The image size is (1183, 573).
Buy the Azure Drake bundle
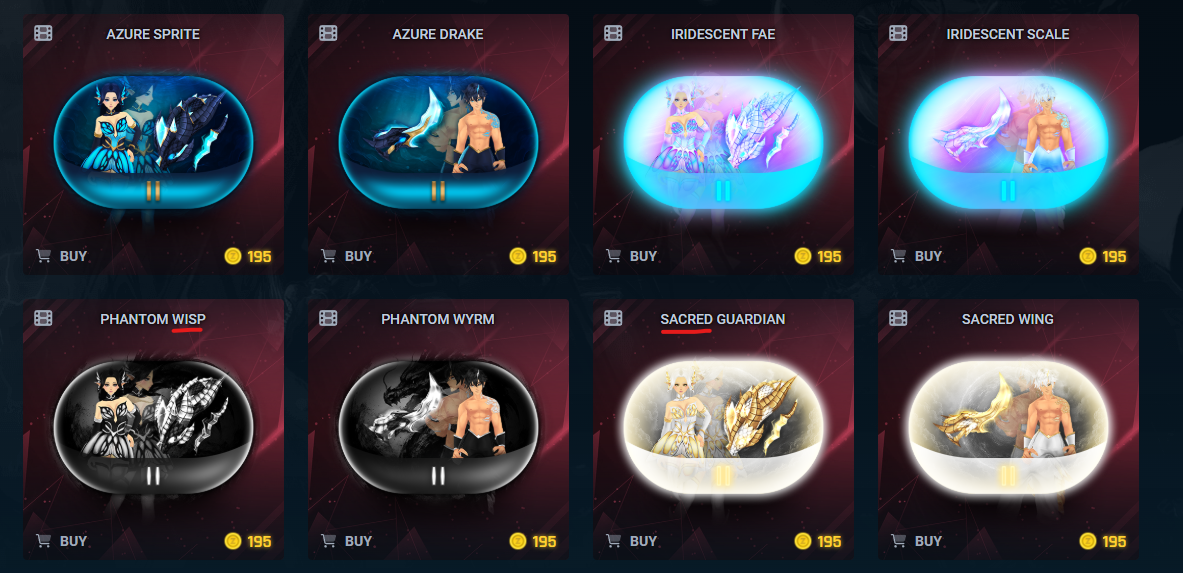[x=346, y=256]
